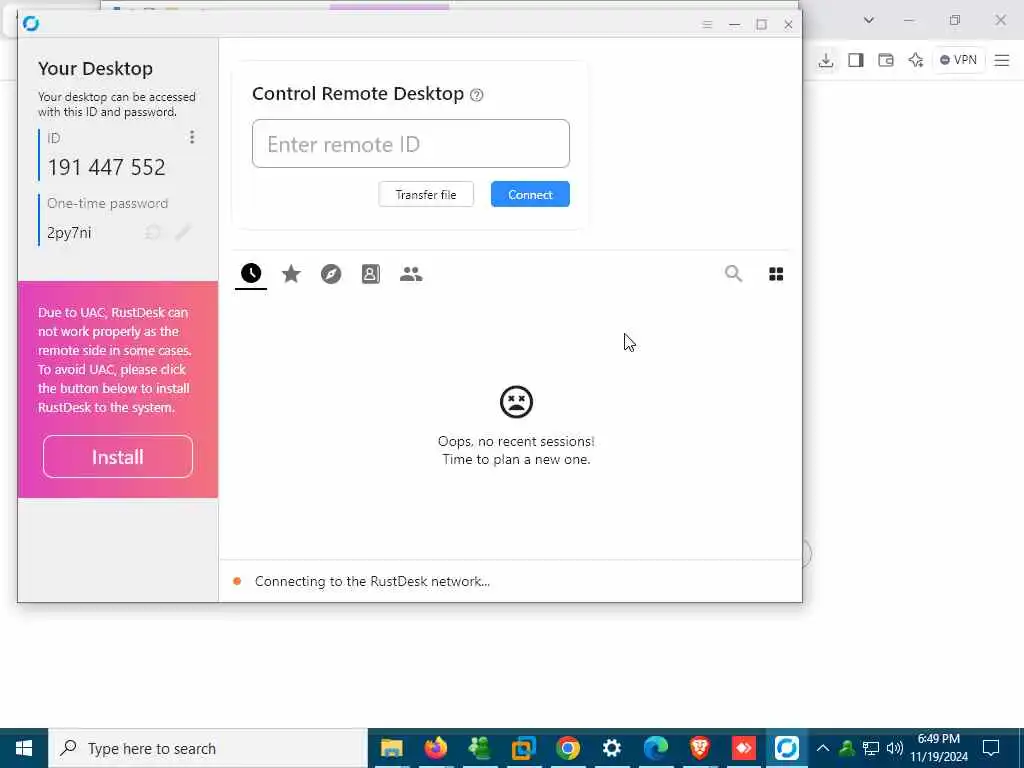The width and height of the screenshot is (1024, 768).
Task: Click the Enter remote ID field
Action: (x=411, y=144)
